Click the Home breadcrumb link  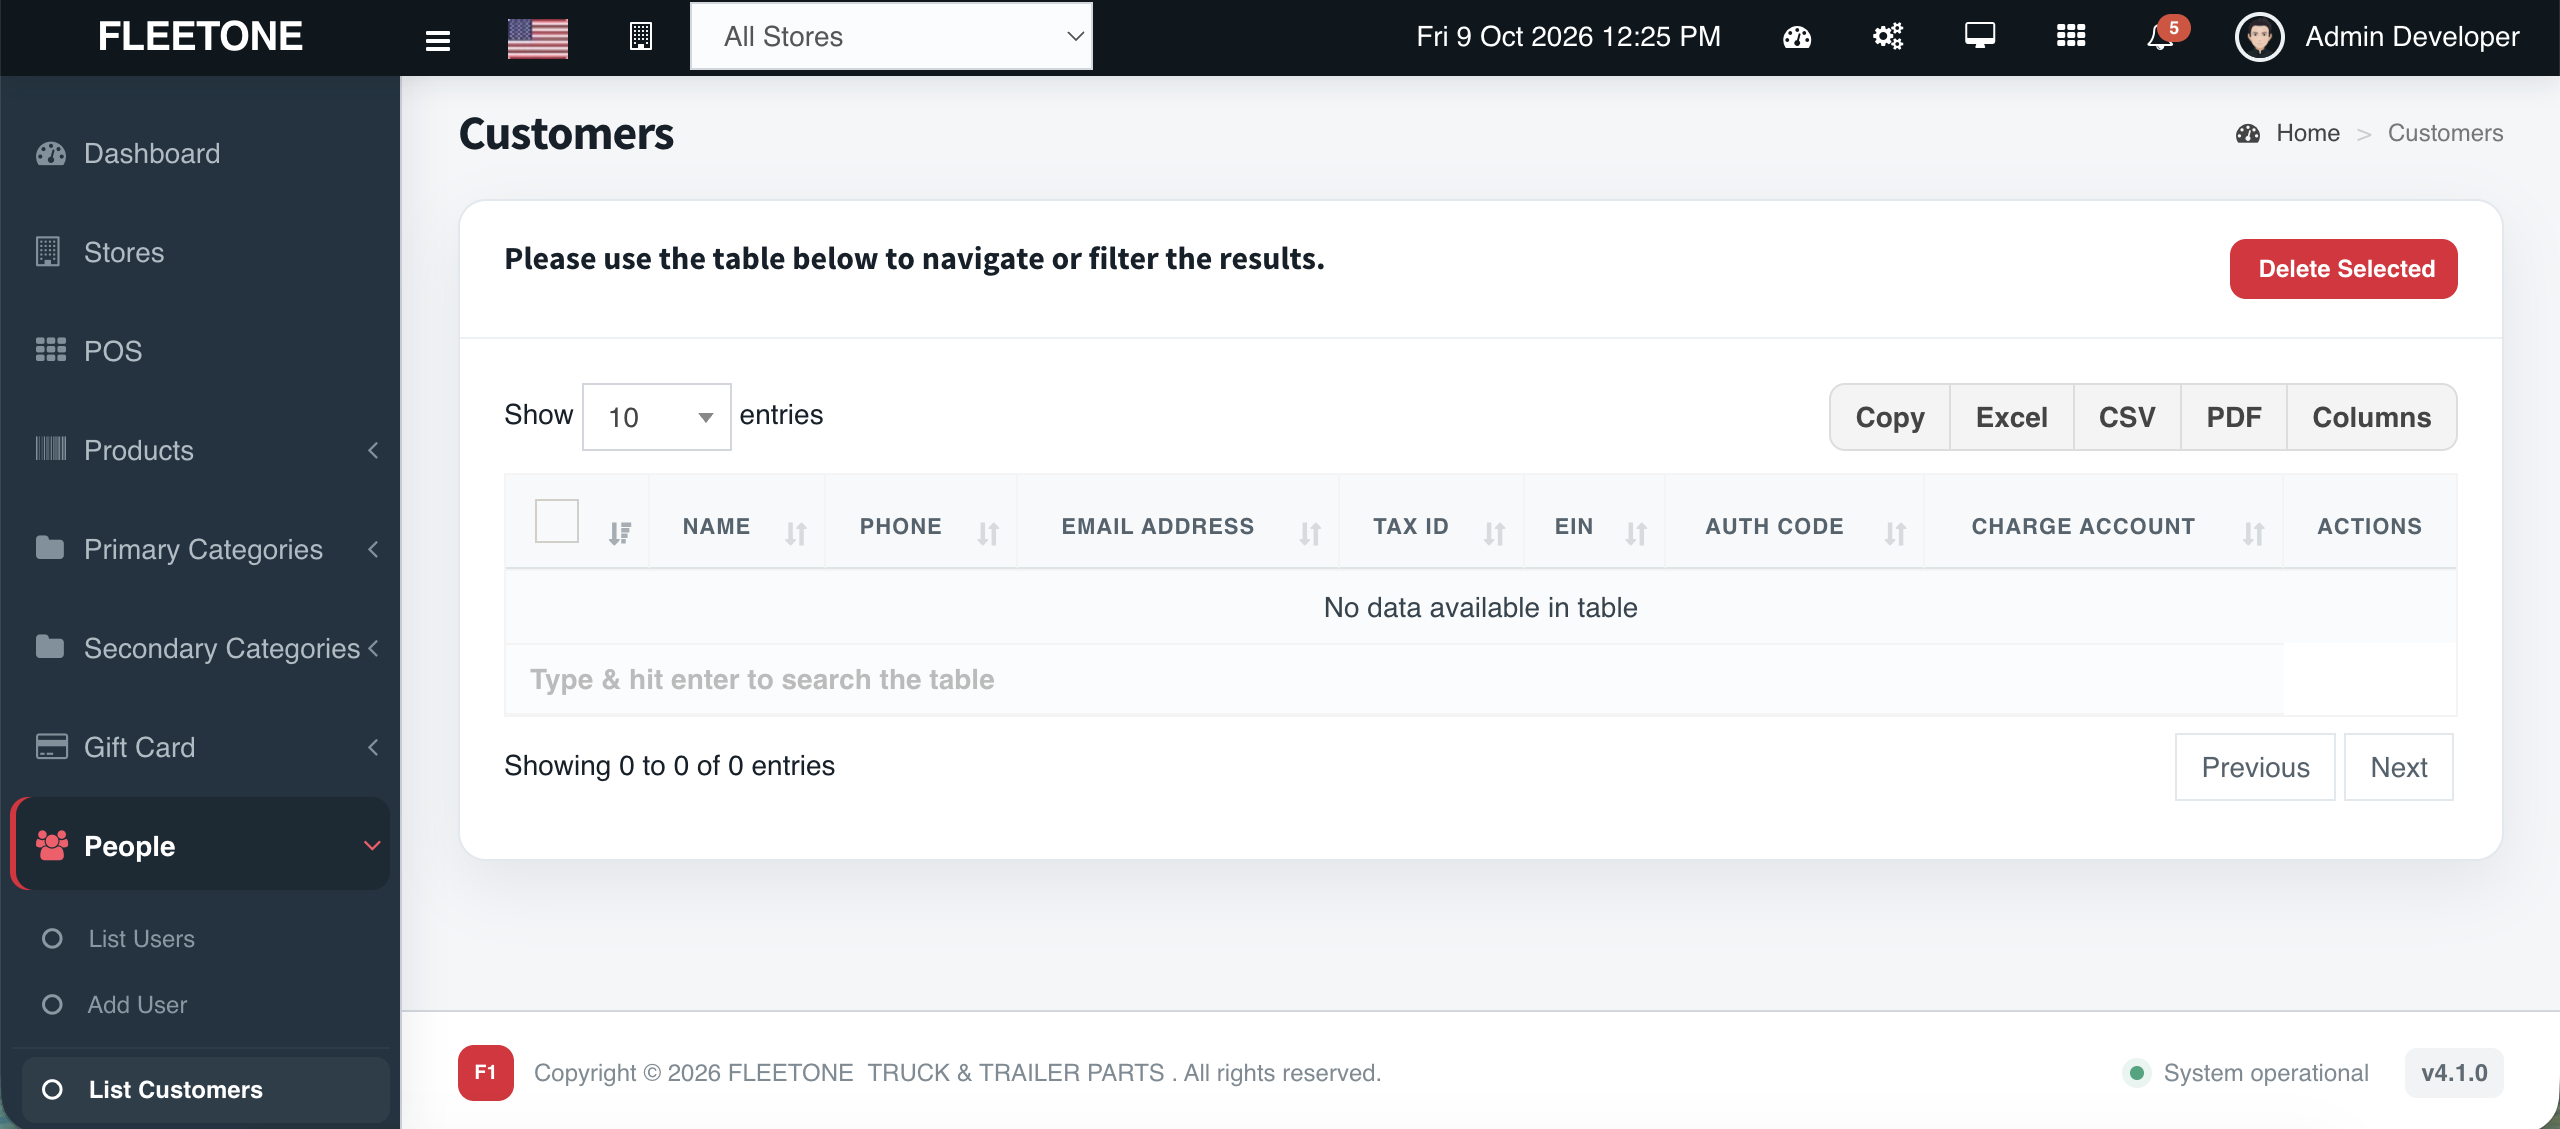(2308, 133)
